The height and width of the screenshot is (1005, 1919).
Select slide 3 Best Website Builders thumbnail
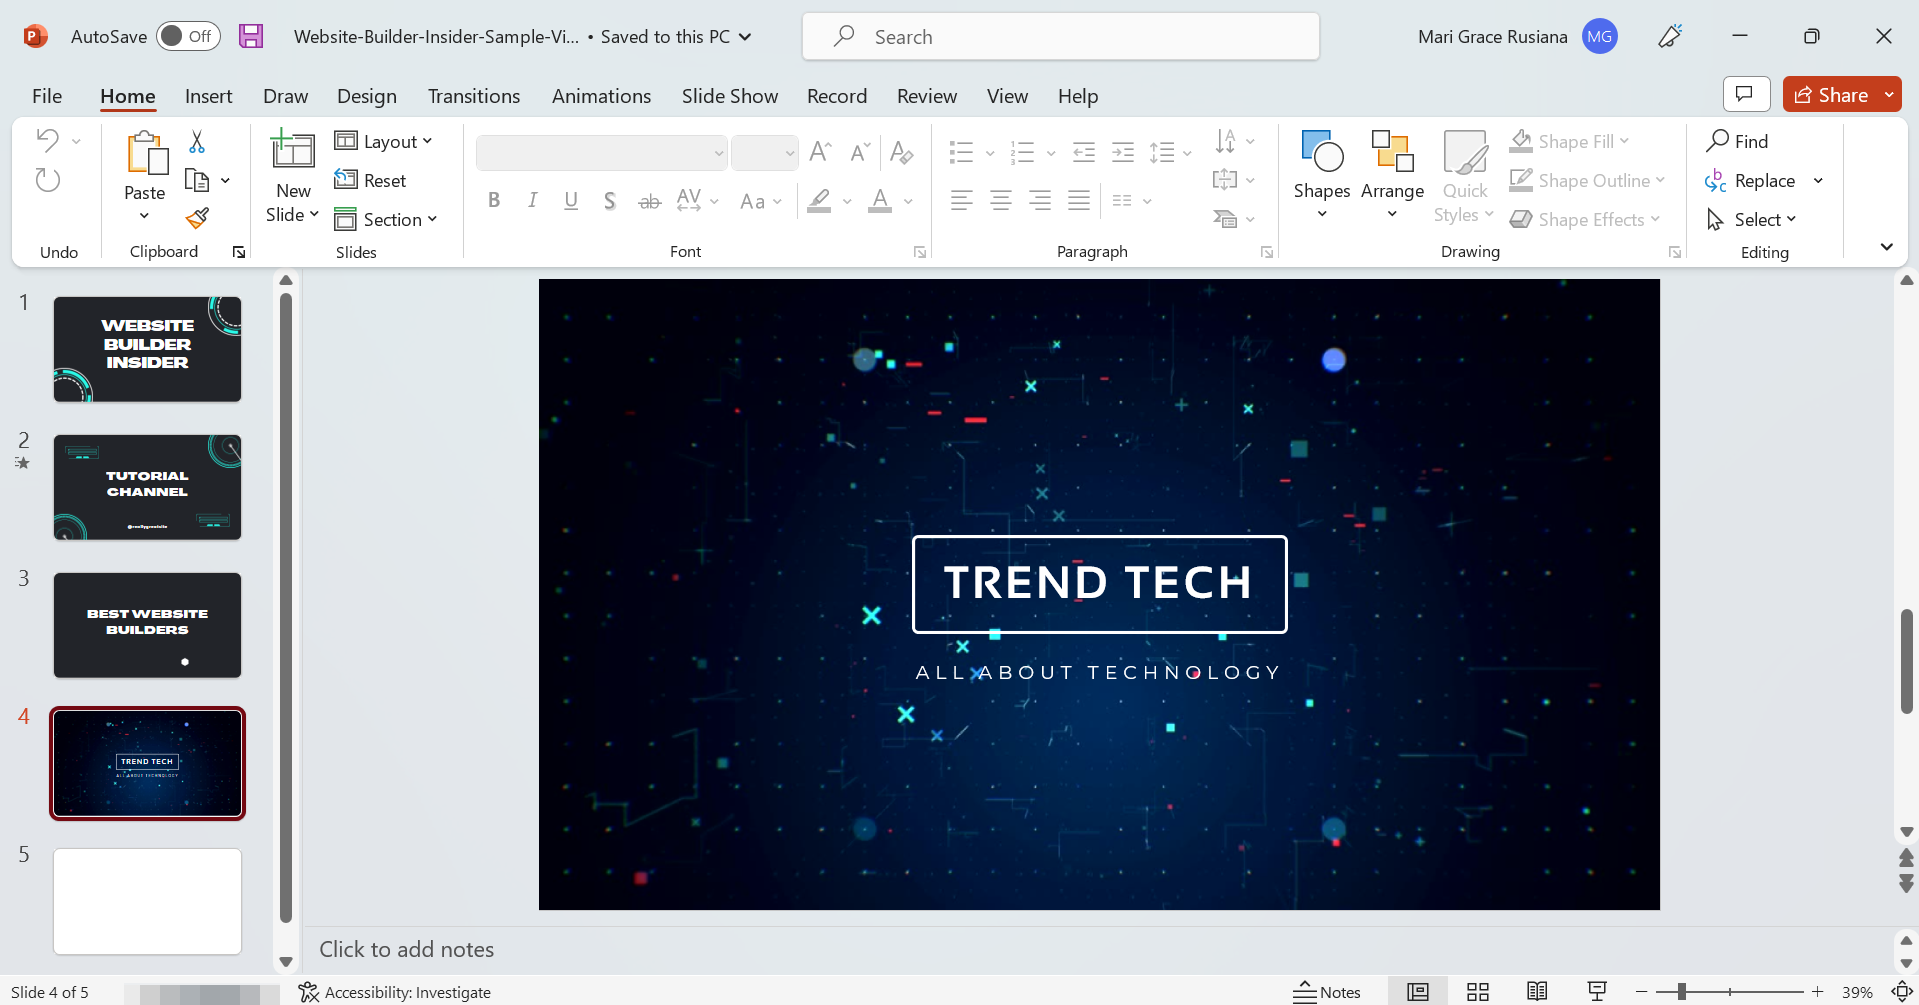(x=147, y=625)
